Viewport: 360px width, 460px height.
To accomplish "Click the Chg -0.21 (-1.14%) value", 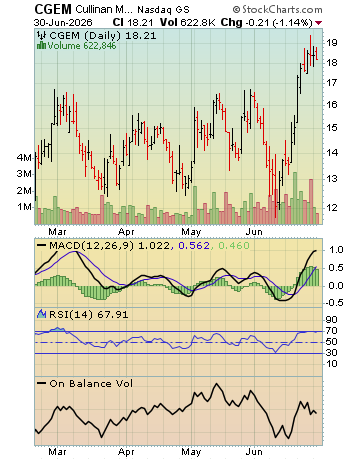I will click(267, 23).
